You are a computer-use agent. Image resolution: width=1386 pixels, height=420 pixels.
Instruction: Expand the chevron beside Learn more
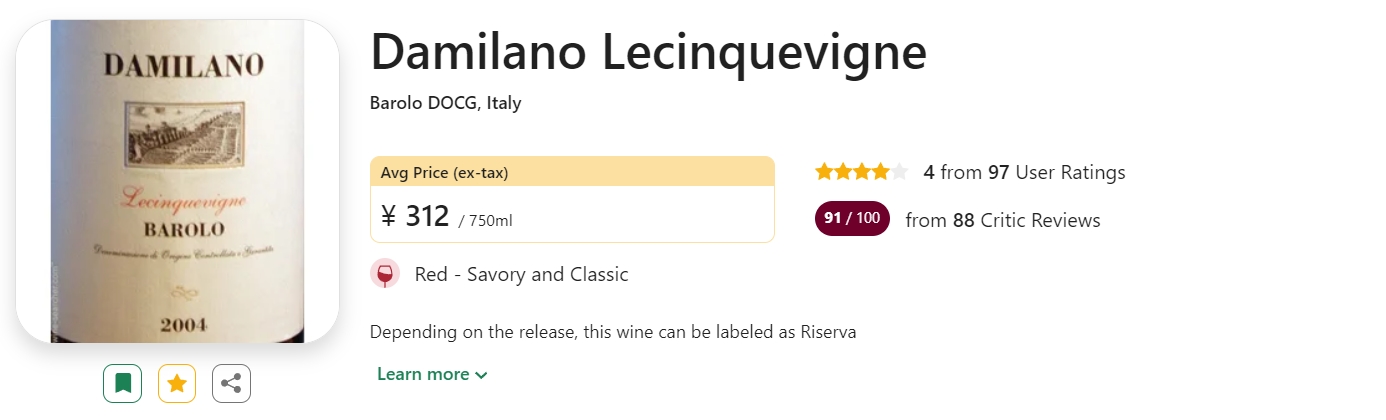tap(482, 375)
